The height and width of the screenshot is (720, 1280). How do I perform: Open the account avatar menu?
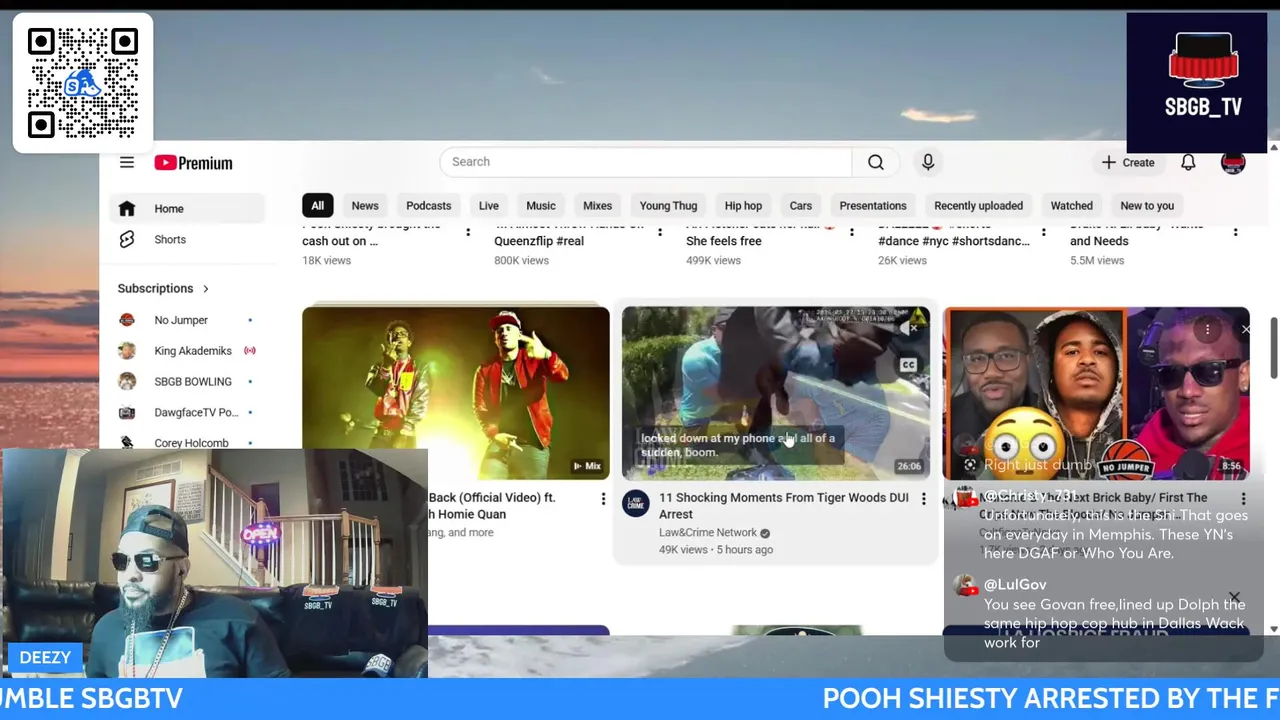tap(1233, 163)
